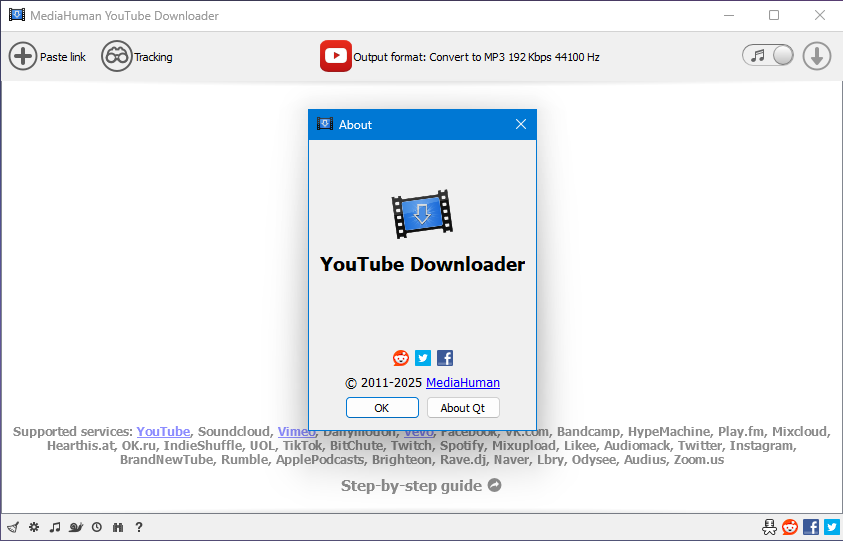Image resolution: width=843 pixels, height=541 pixels.
Task: Click the MediaHuman YouTube Downloader window title
Action: point(124,16)
